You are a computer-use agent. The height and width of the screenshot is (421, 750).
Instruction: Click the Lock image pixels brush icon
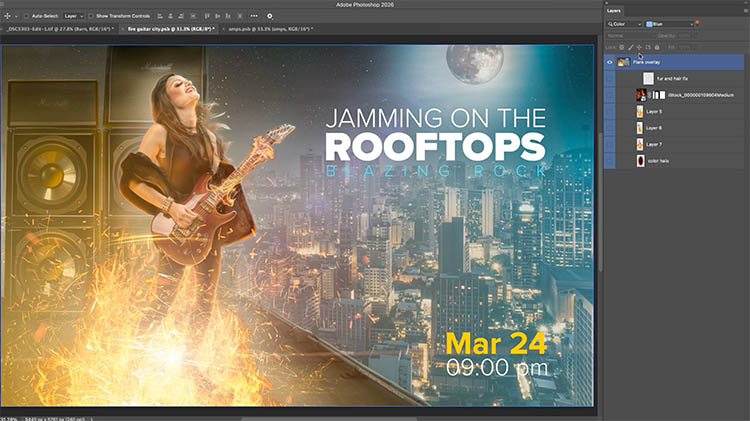point(631,47)
